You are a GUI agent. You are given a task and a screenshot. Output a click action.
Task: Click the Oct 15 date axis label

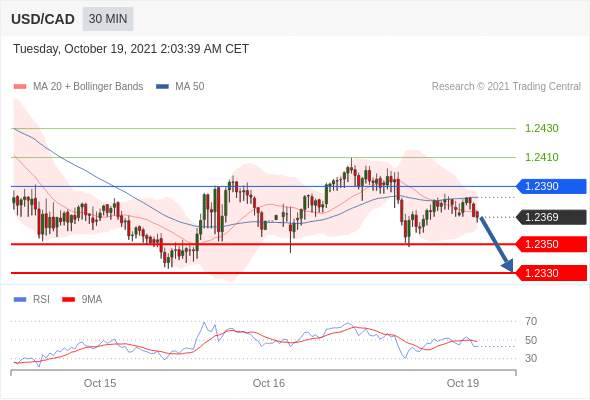click(100, 383)
